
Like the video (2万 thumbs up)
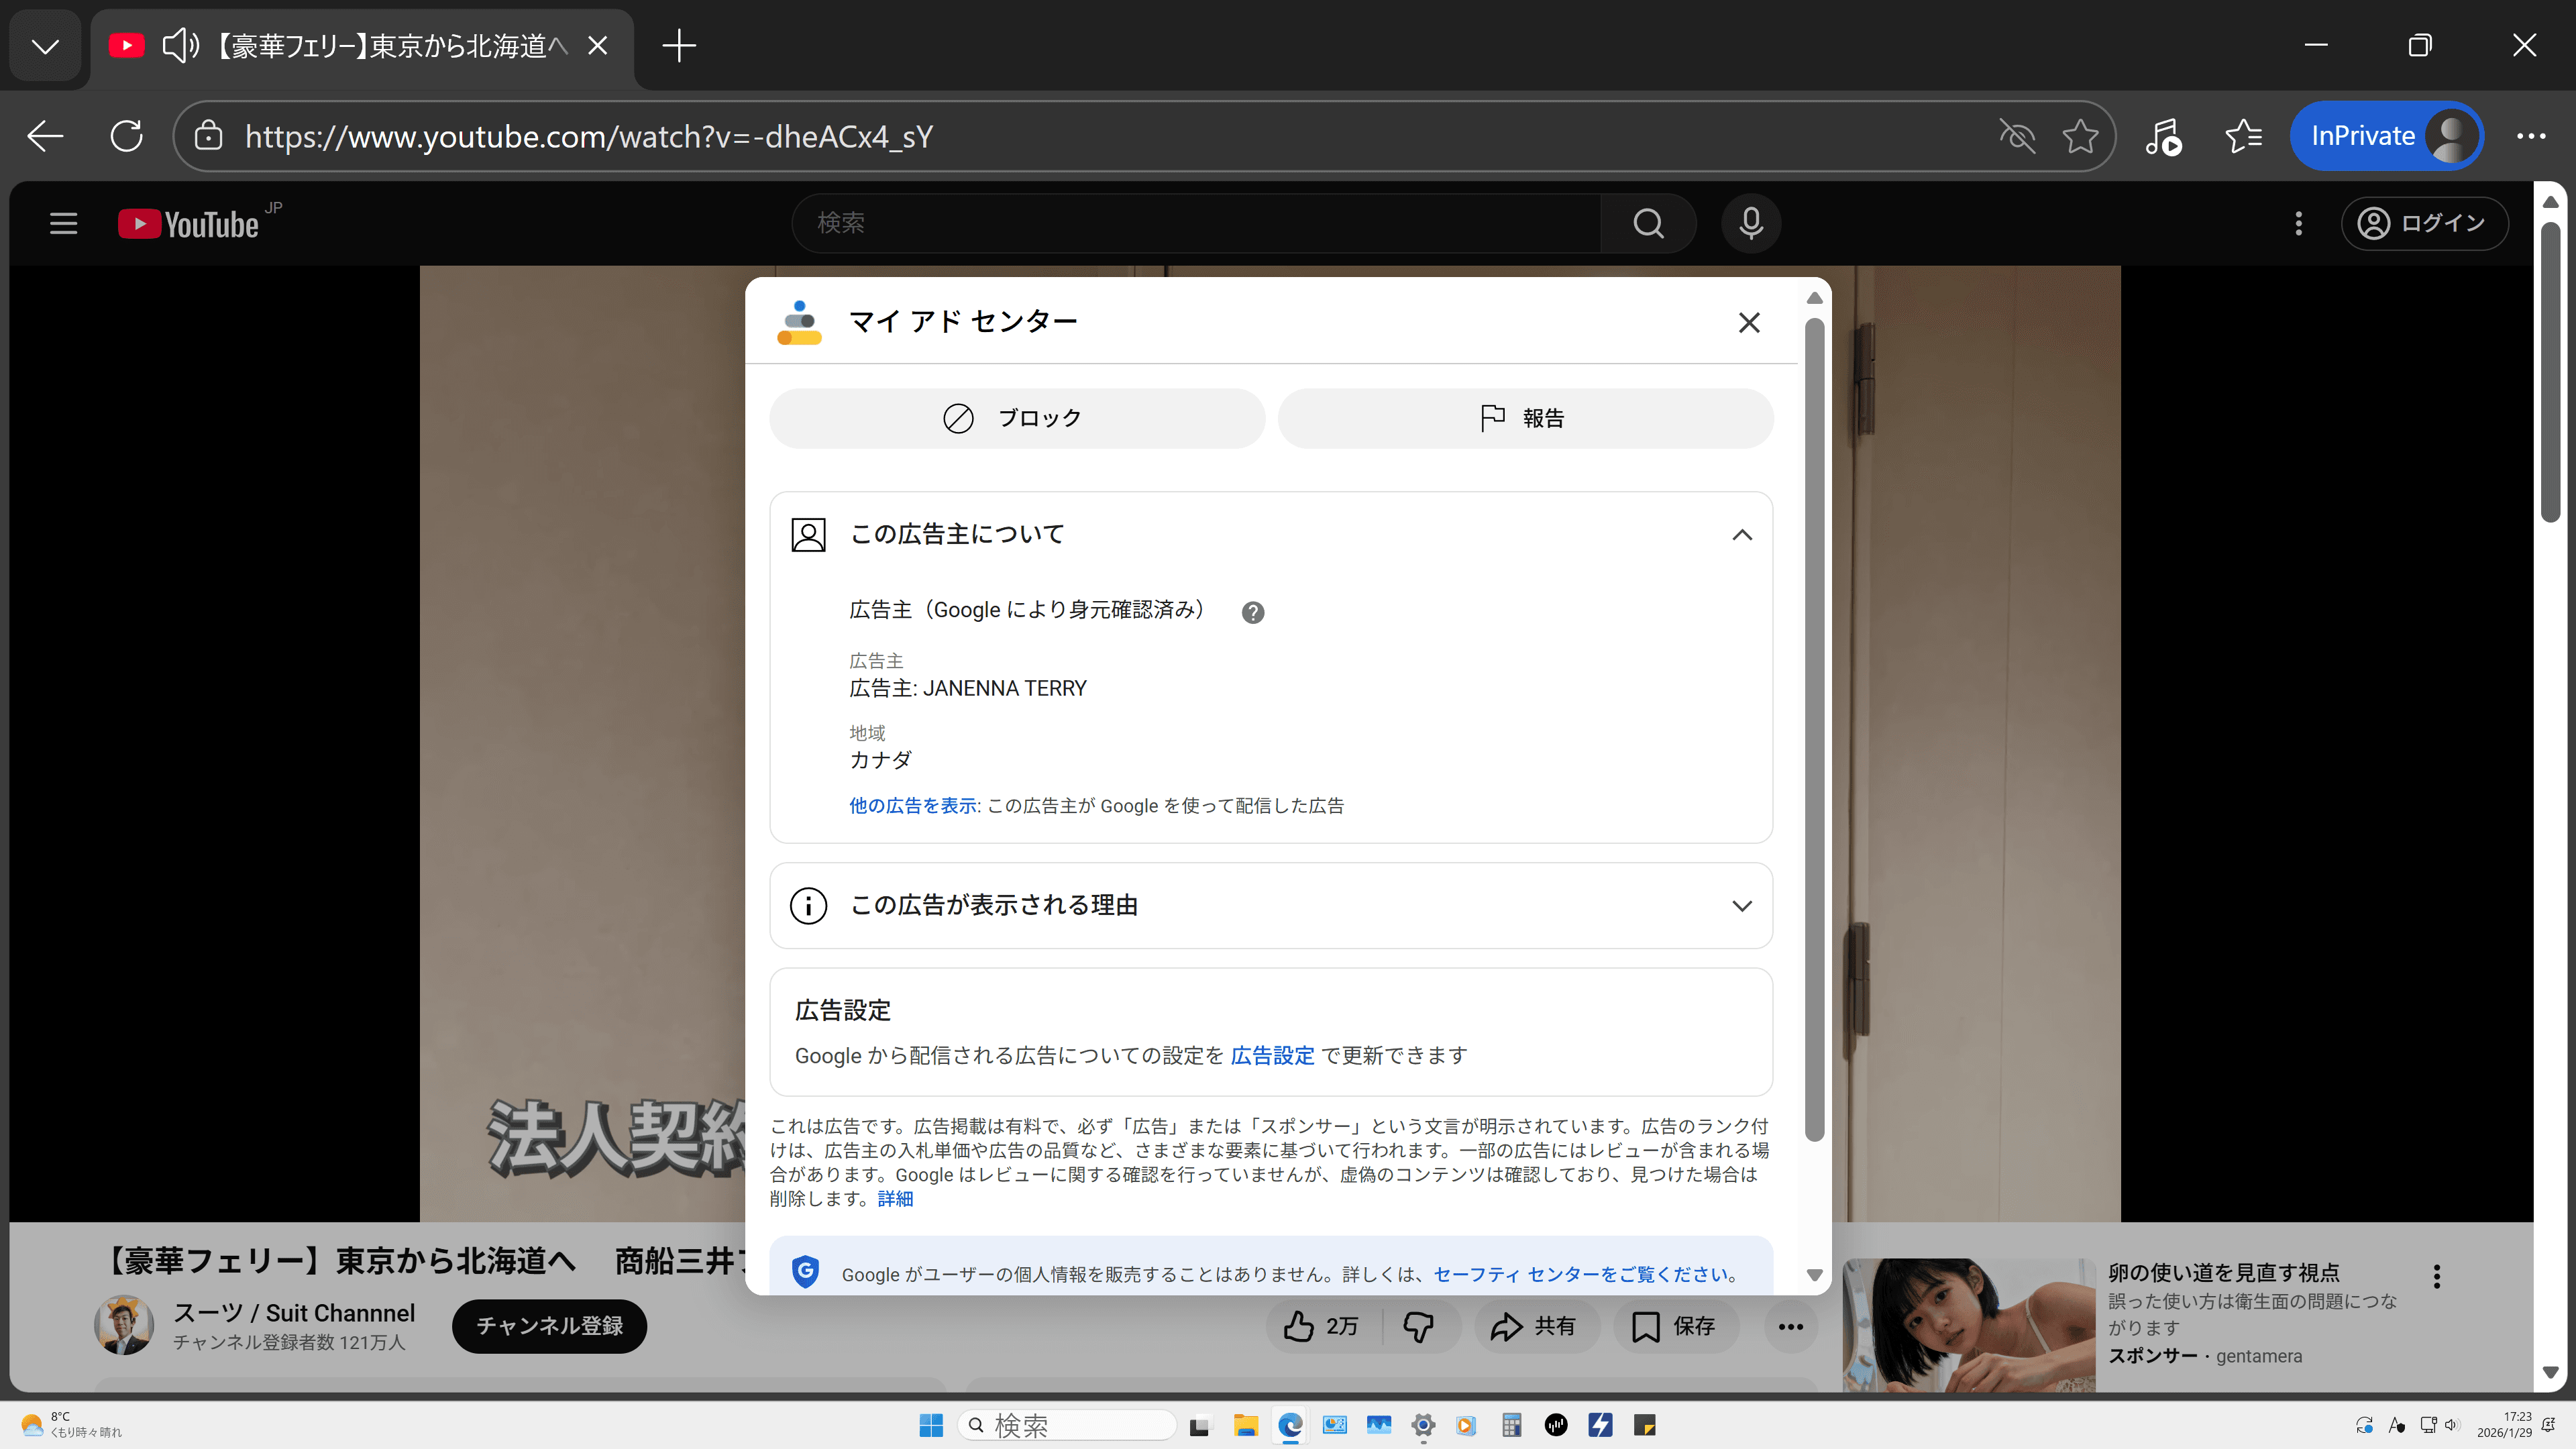[1323, 1326]
